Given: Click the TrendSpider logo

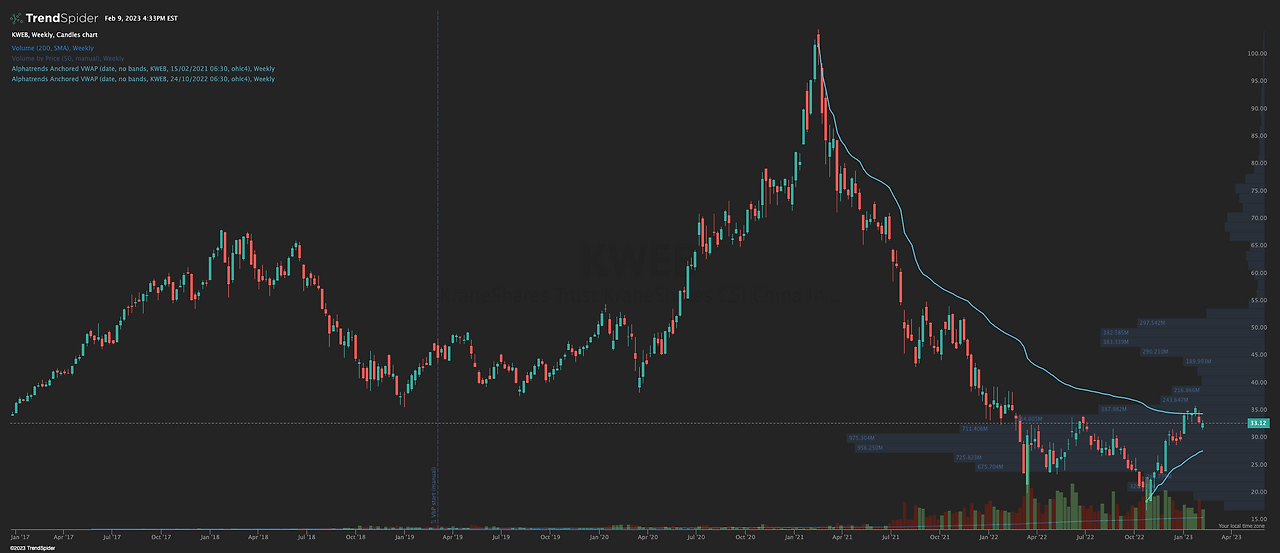Looking at the screenshot, I should click(x=53, y=17).
